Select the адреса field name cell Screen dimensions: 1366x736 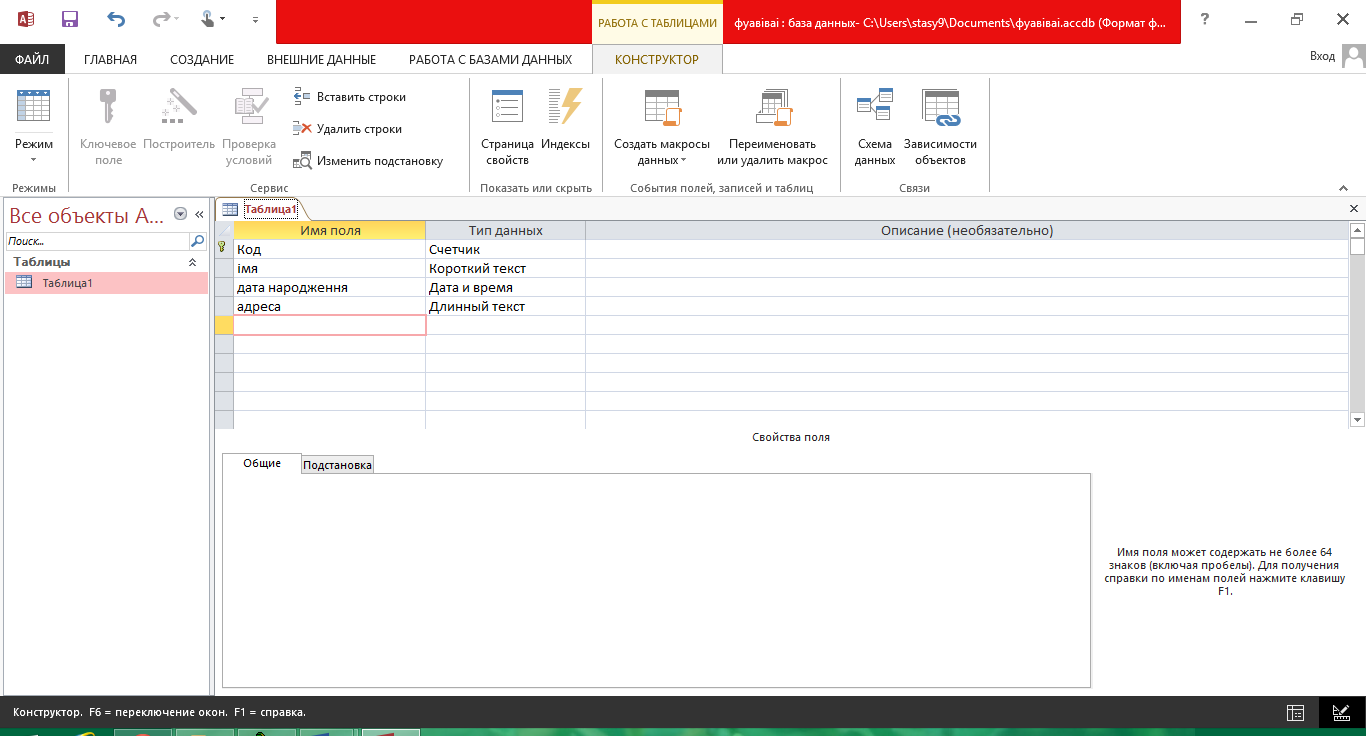pos(330,307)
